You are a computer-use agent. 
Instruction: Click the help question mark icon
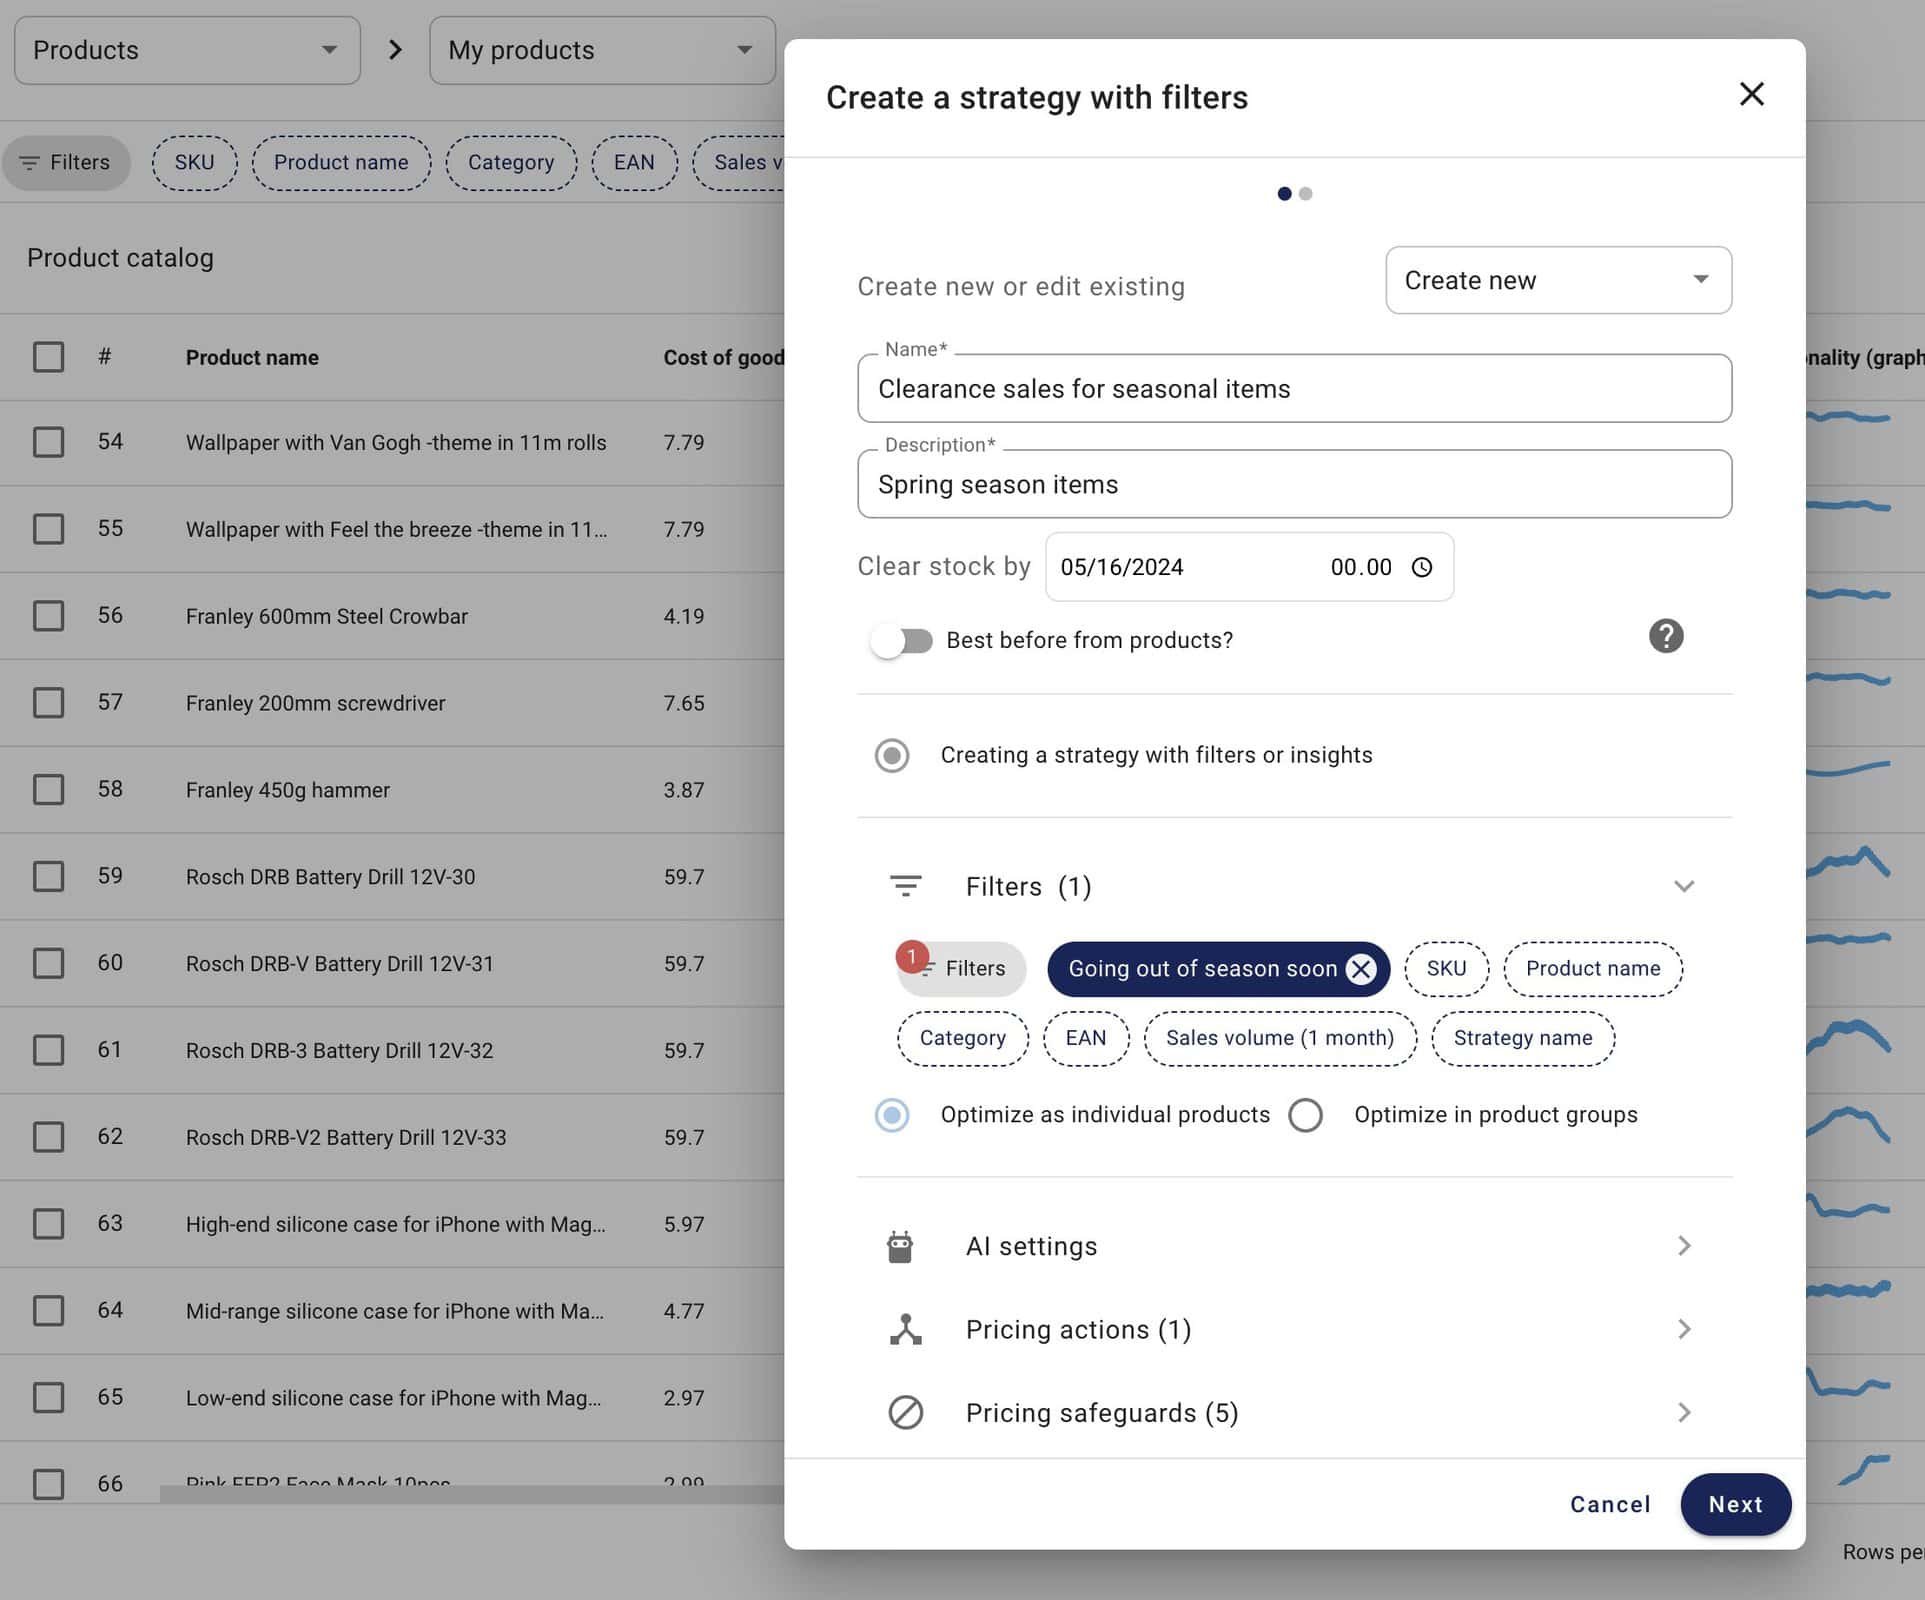(x=1666, y=638)
